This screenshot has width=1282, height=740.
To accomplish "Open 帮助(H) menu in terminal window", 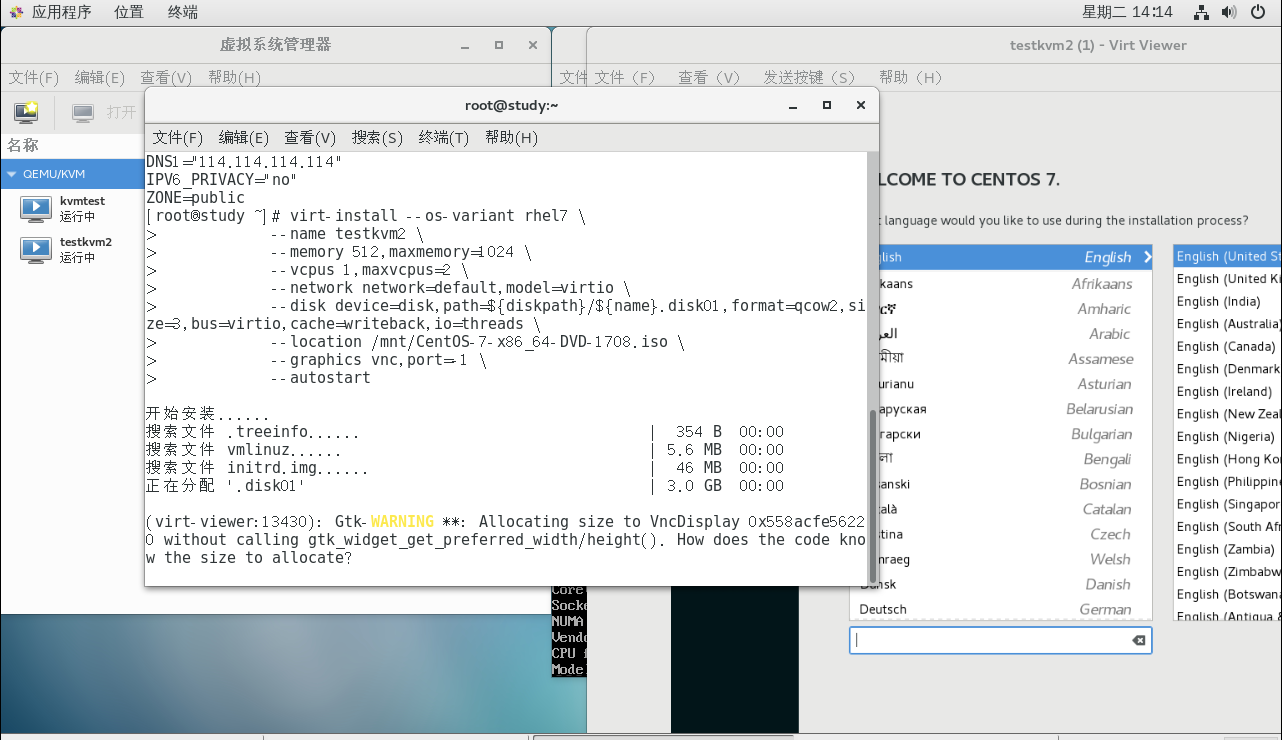I will point(511,137).
